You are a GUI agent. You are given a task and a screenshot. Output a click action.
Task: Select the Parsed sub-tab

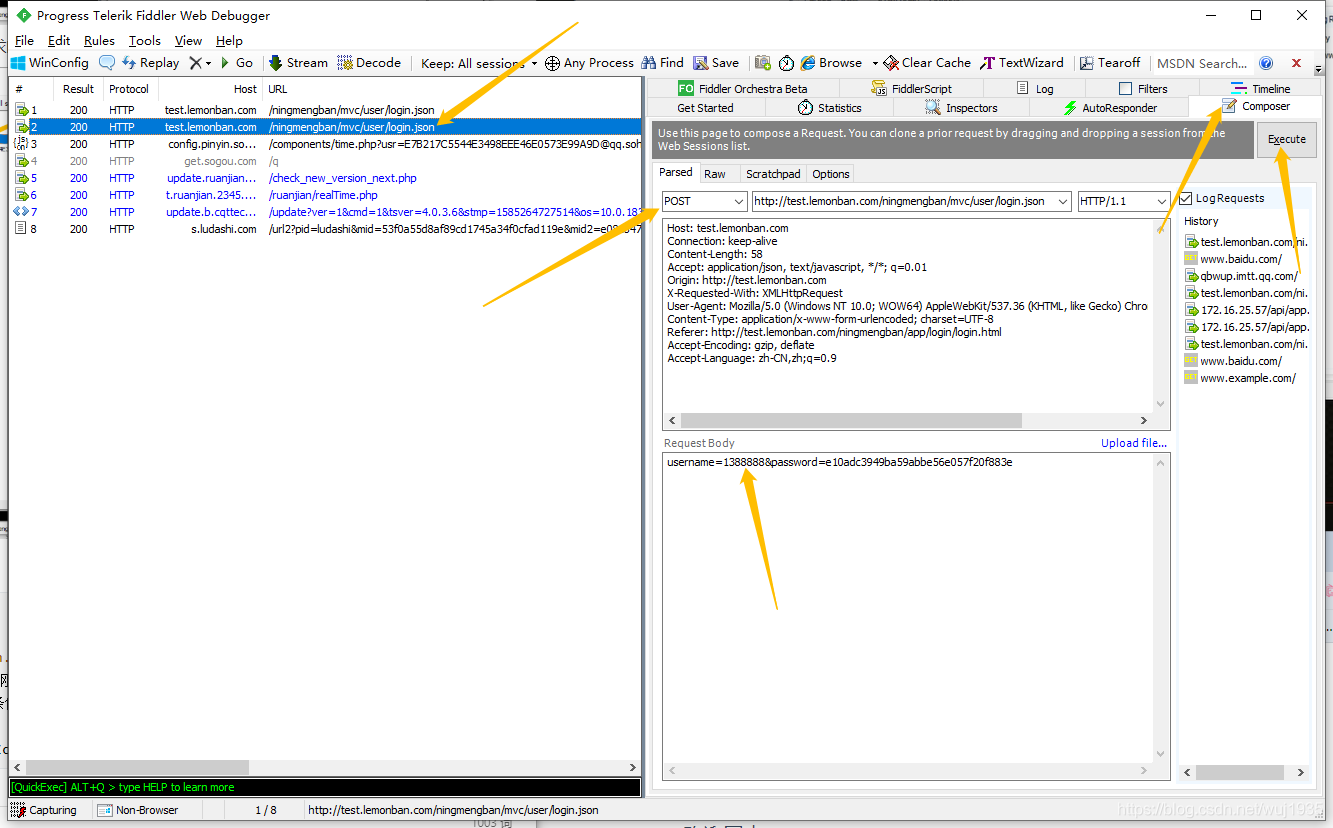point(676,173)
